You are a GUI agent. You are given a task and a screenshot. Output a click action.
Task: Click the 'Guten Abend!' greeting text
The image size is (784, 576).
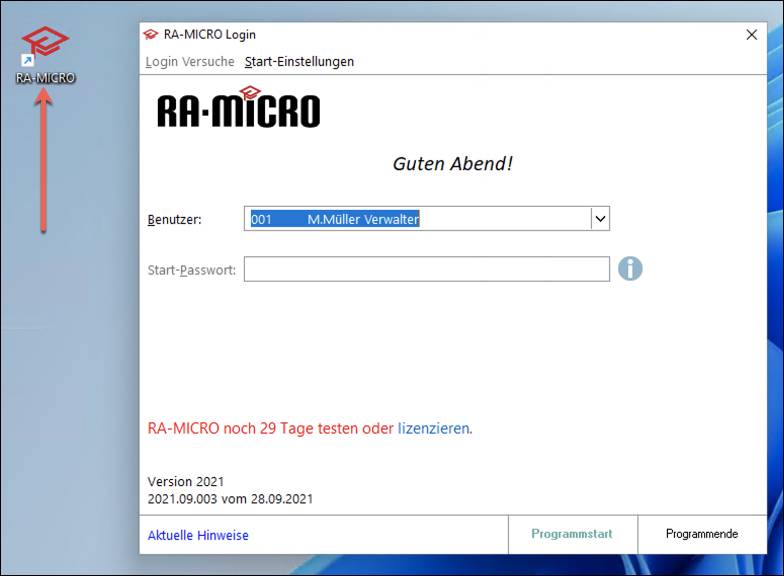coord(452,164)
